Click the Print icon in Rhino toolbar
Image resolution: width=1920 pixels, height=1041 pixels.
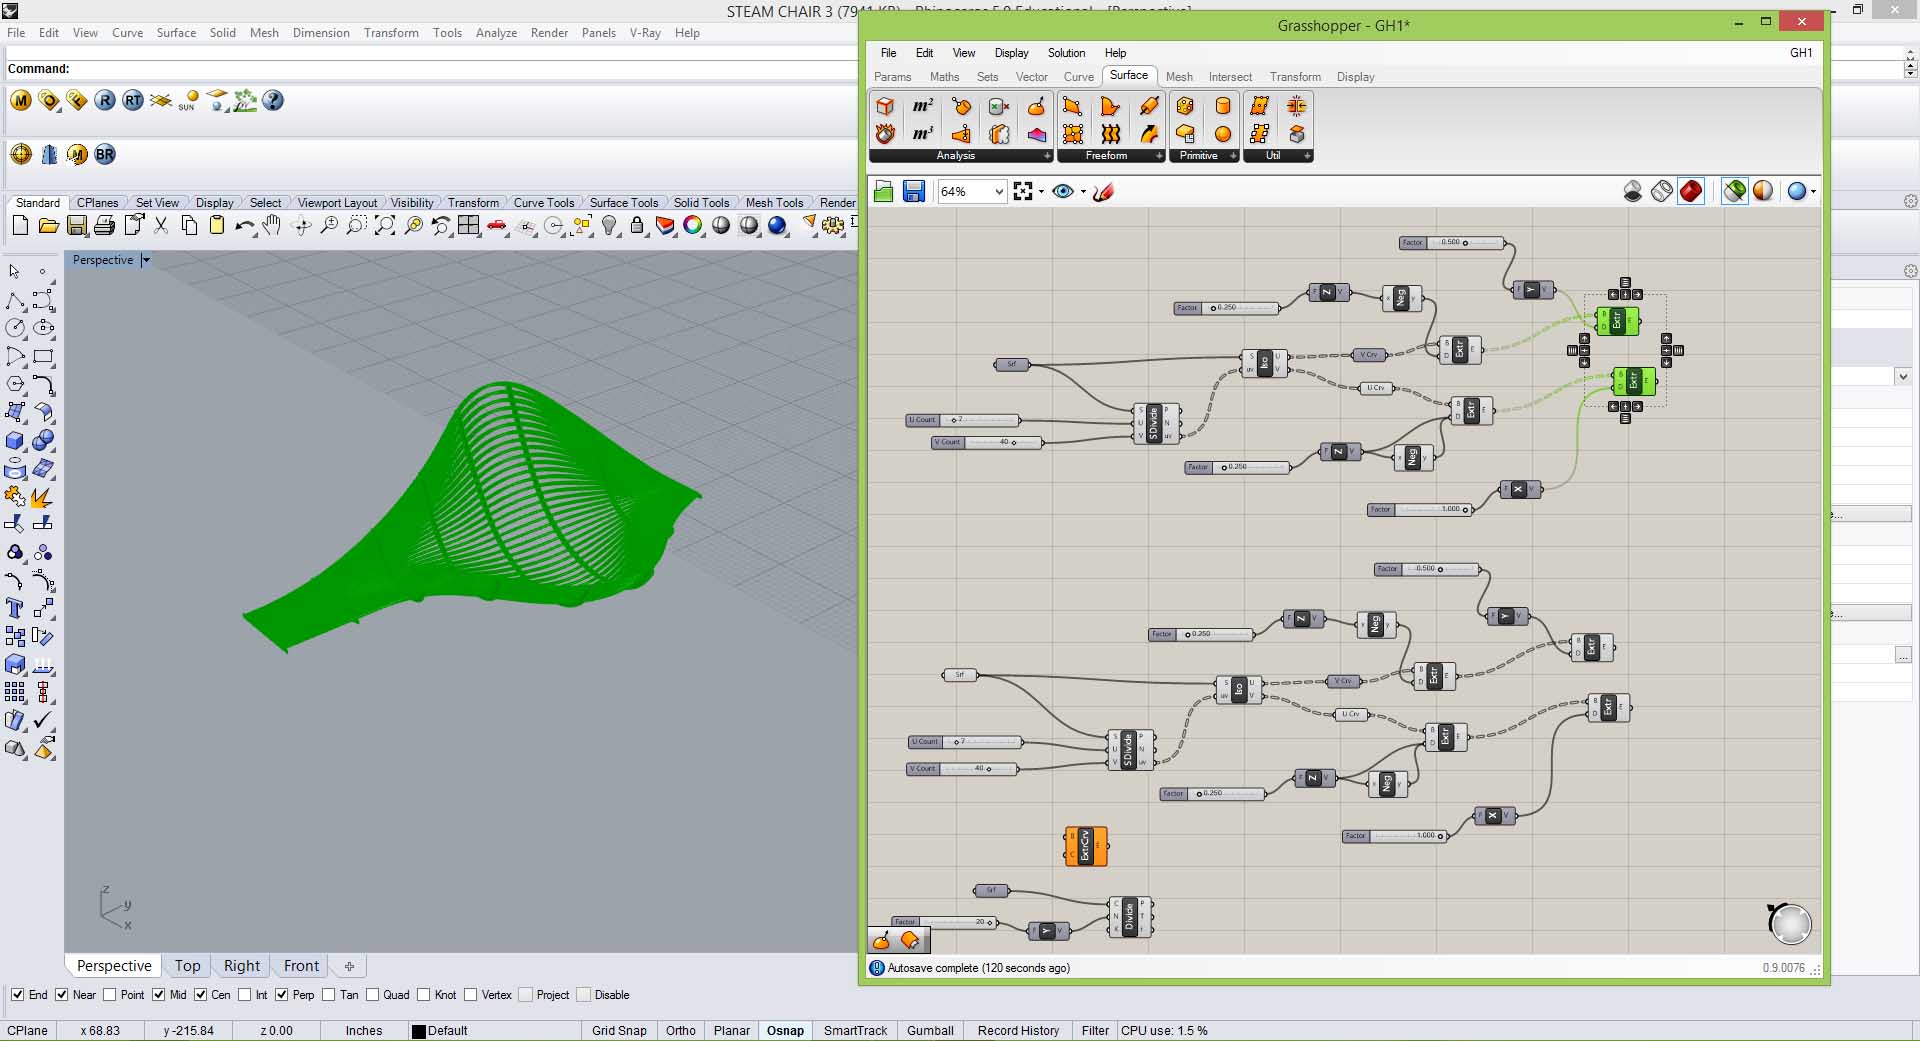pyautogui.click(x=104, y=226)
